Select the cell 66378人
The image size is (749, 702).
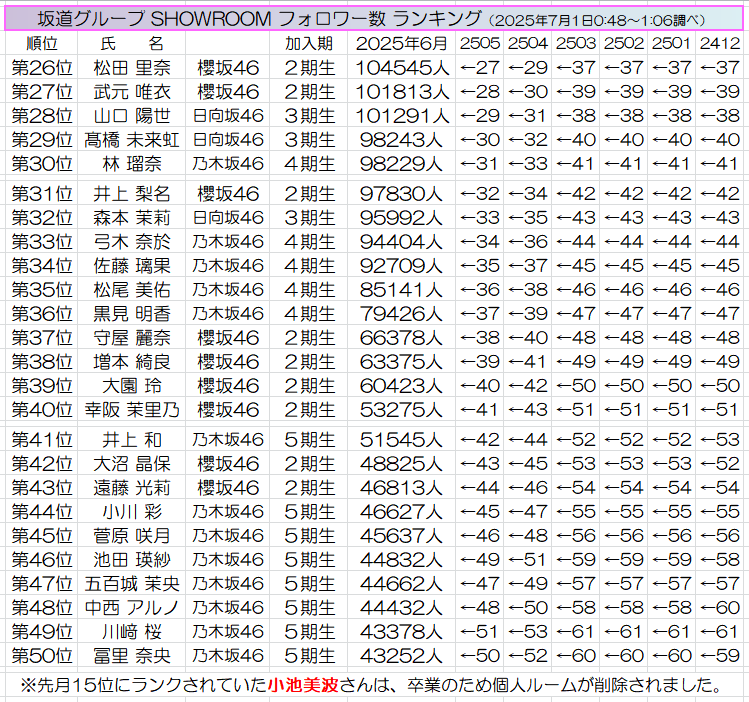click(401, 338)
